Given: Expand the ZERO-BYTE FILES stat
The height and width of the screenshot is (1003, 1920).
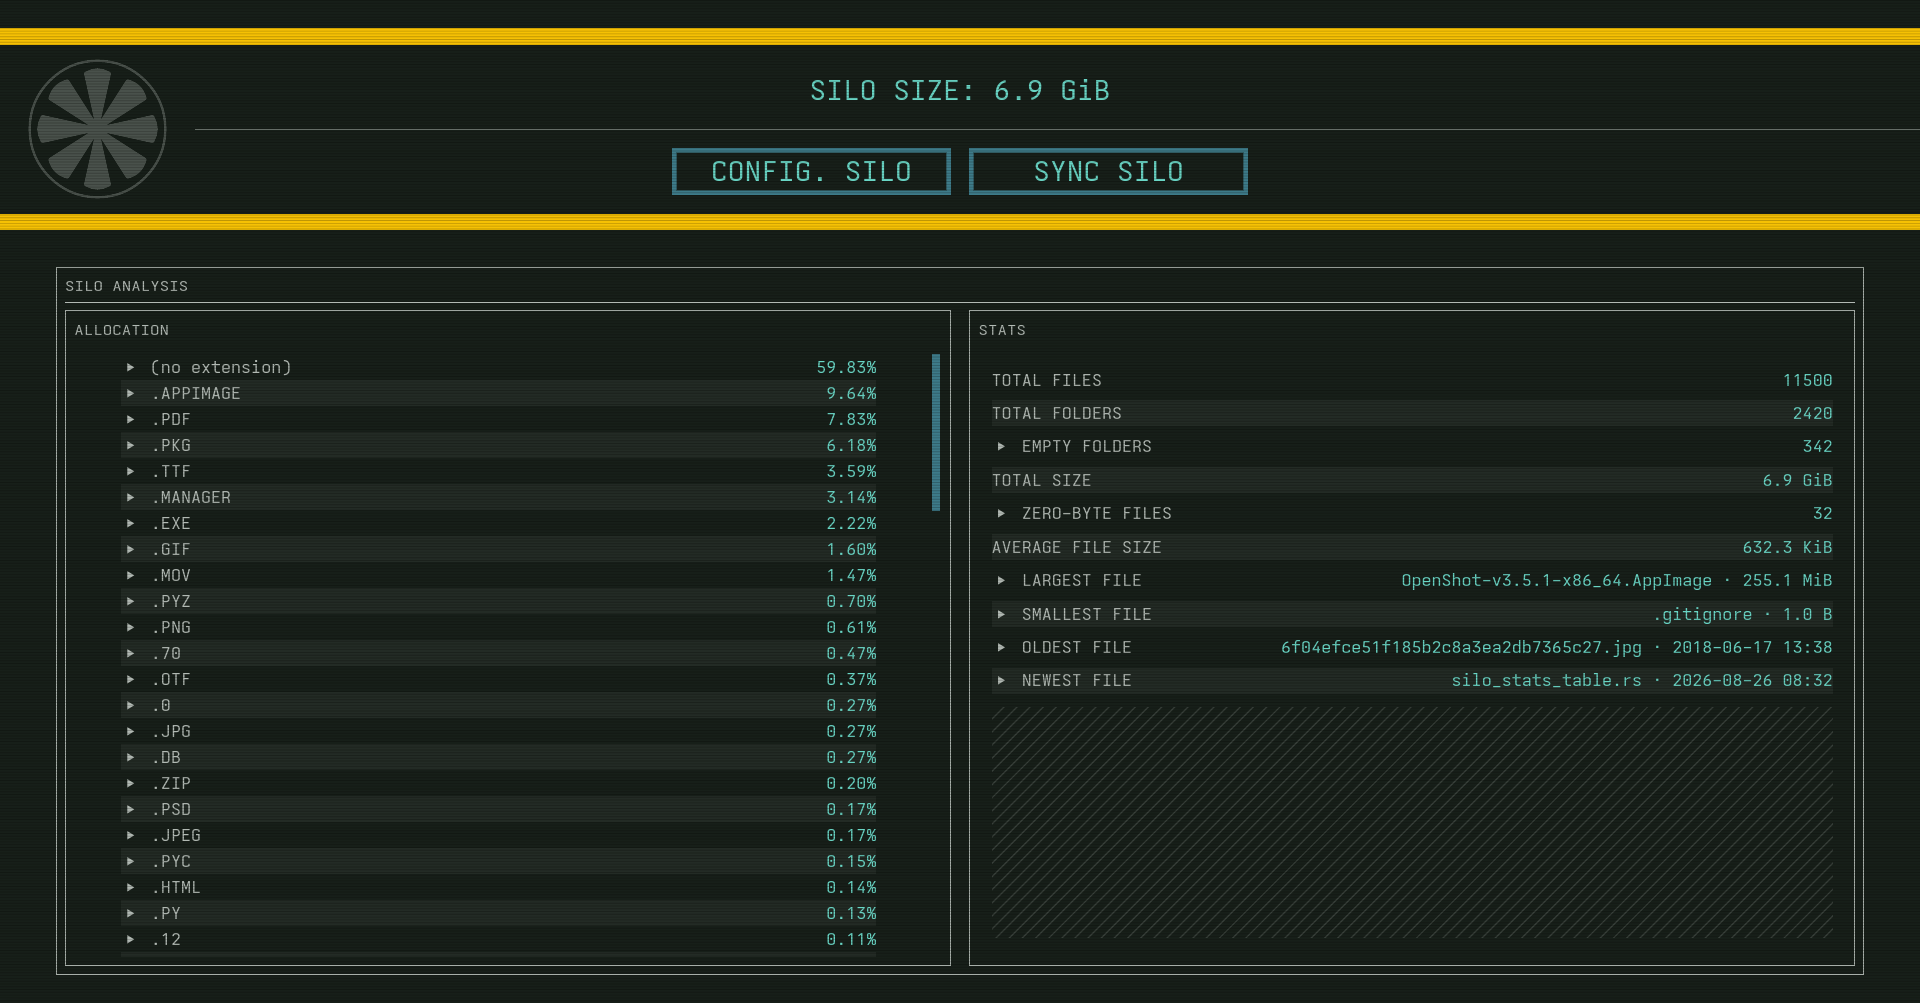Looking at the screenshot, I should click(x=1001, y=513).
